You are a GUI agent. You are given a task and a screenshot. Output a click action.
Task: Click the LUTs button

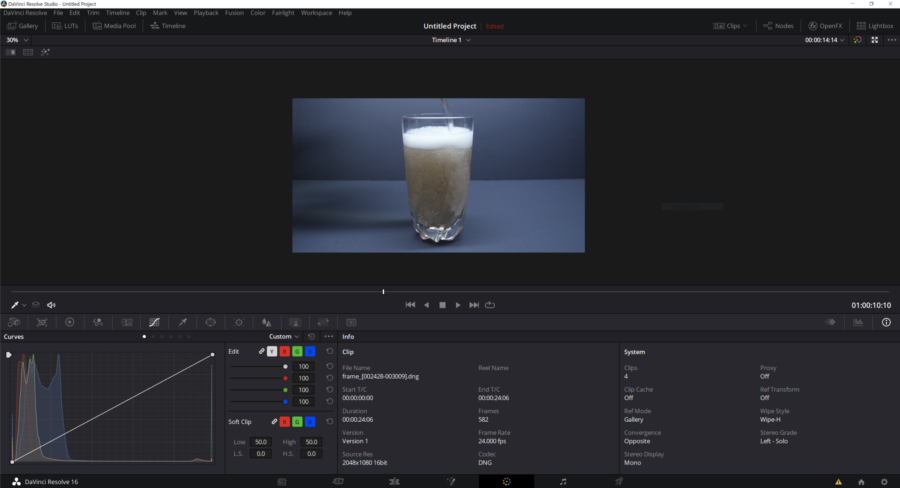pos(65,25)
